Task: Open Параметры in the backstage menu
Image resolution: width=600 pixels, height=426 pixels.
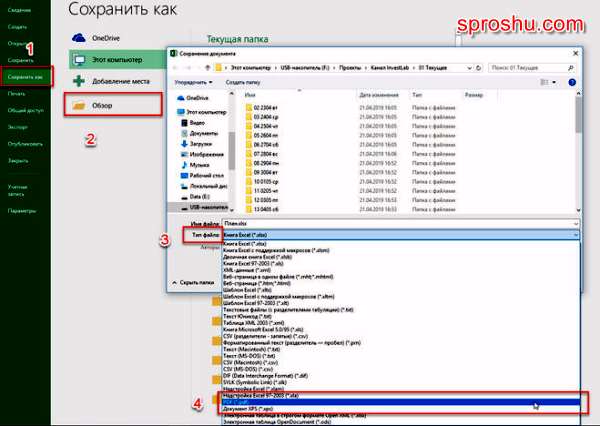Action: point(23,211)
